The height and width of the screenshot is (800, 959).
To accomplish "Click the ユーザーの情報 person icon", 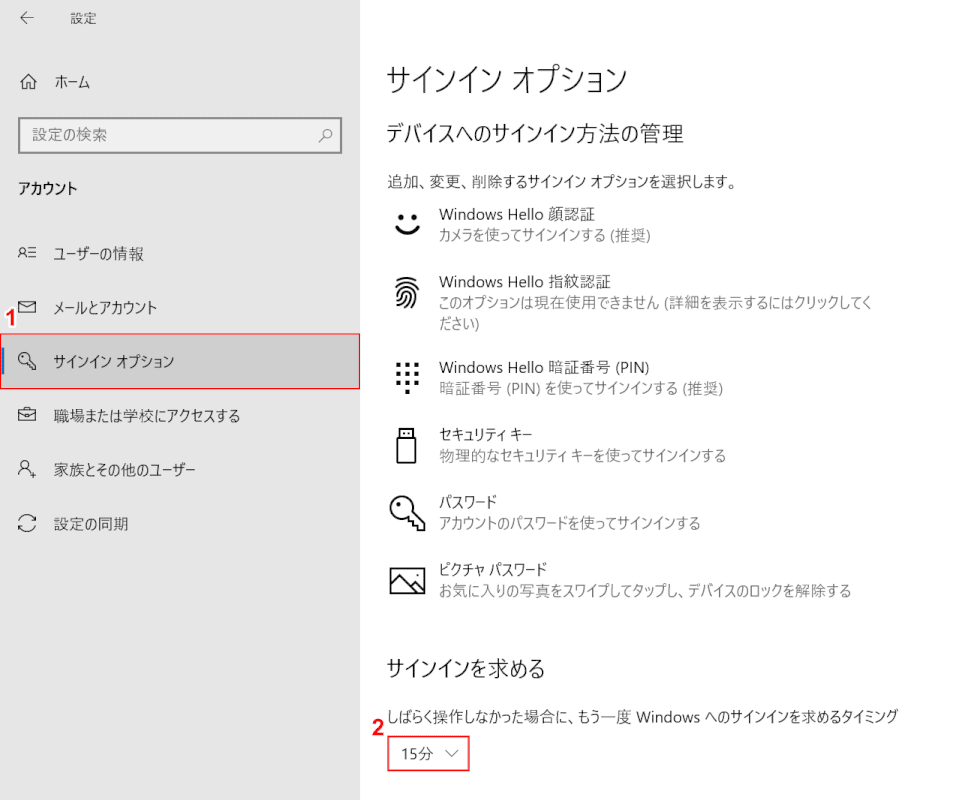I will tap(27, 253).
